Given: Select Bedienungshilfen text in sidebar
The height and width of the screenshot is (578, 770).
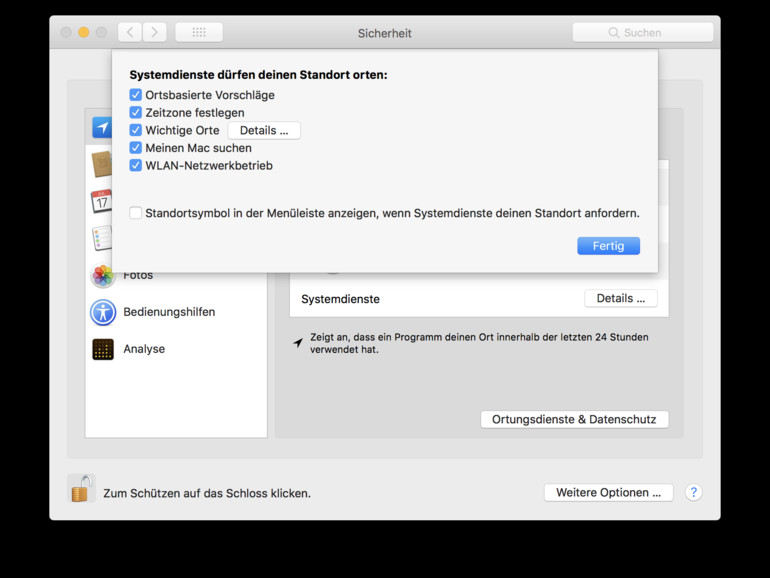Looking at the screenshot, I should pos(169,312).
